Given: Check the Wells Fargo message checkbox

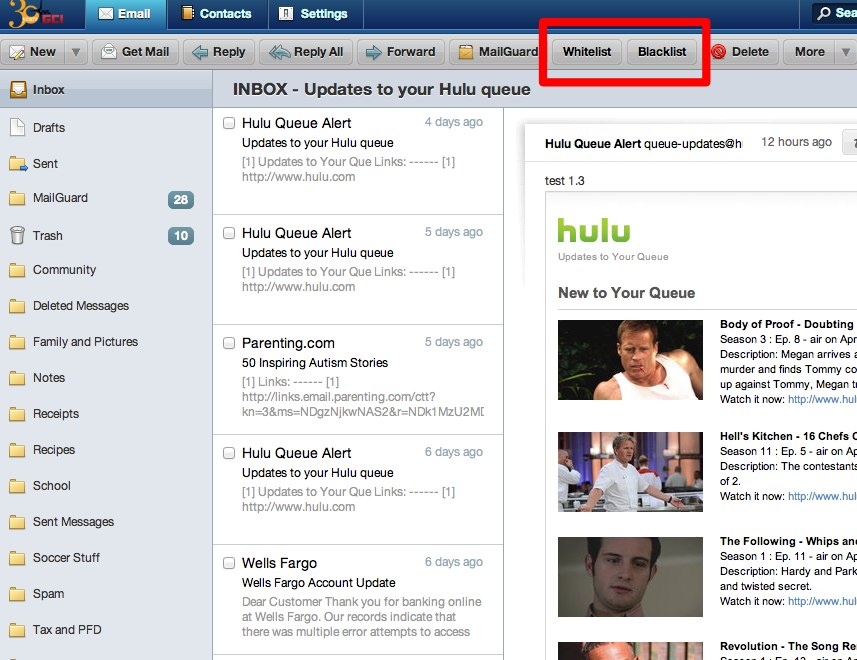Looking at the screenshot, I should [229, 563].
